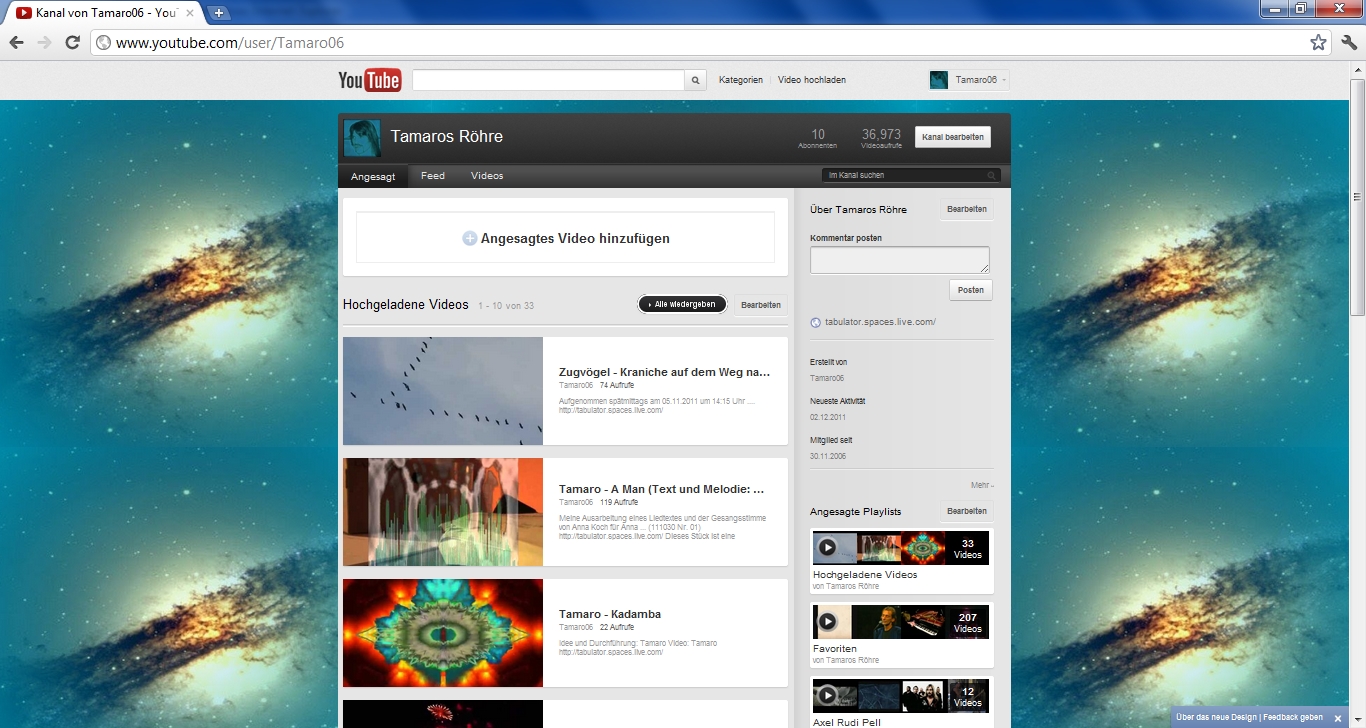Click the 74 Aufrufe text
The width and height of the screenshot is (1366, 728).
click(616, 385)
